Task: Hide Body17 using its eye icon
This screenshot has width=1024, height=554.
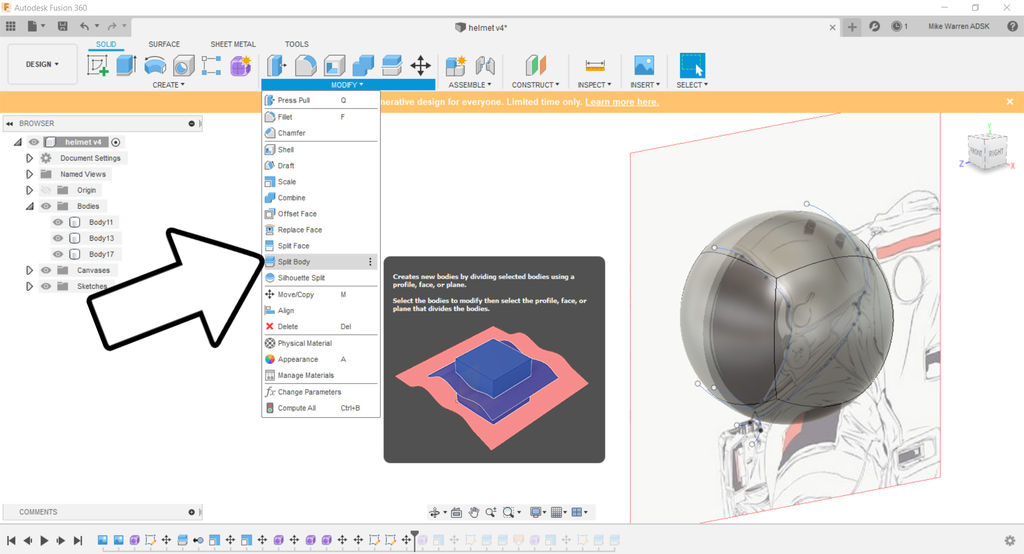Action: (x=57, y=254)
